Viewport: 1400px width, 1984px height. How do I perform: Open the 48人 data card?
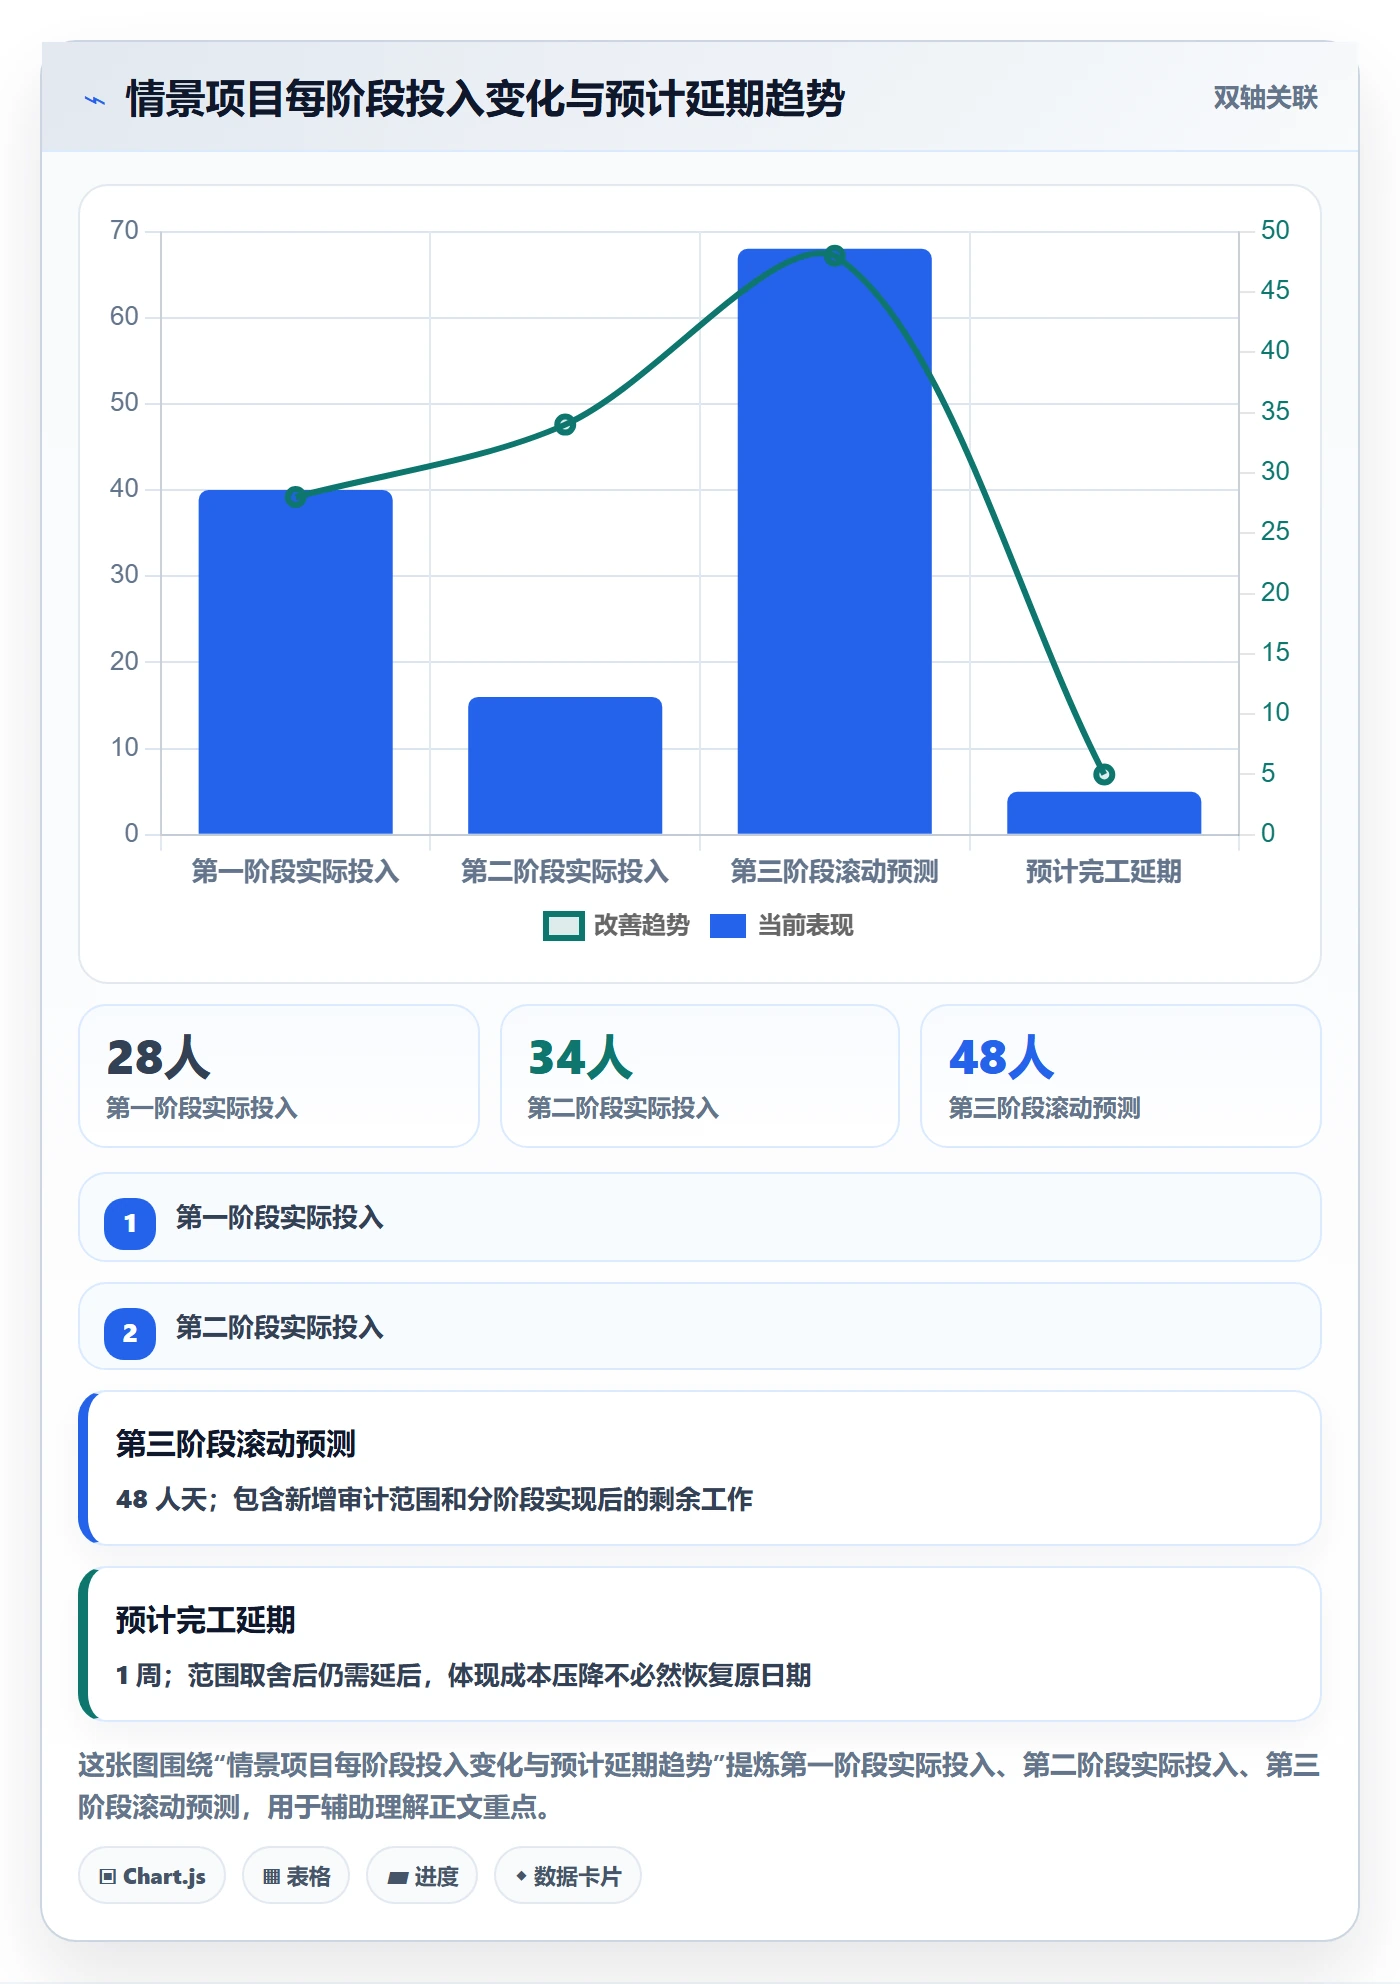(1121, 1076)
